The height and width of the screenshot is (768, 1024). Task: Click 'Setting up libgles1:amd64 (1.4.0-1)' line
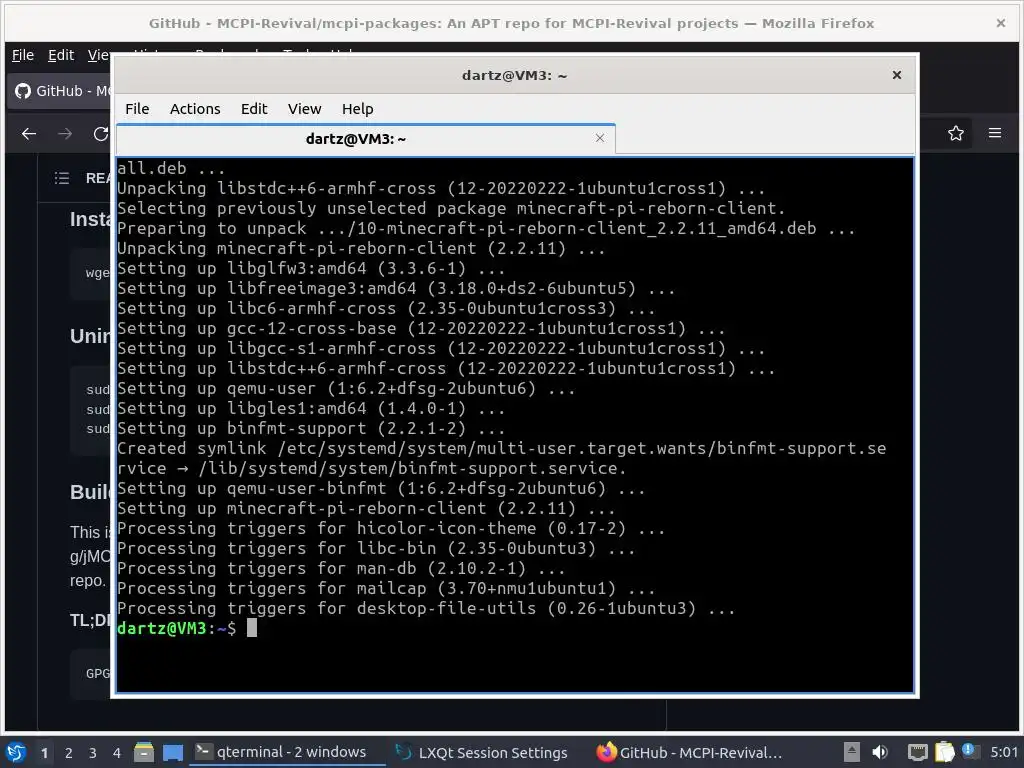[311, 408]
